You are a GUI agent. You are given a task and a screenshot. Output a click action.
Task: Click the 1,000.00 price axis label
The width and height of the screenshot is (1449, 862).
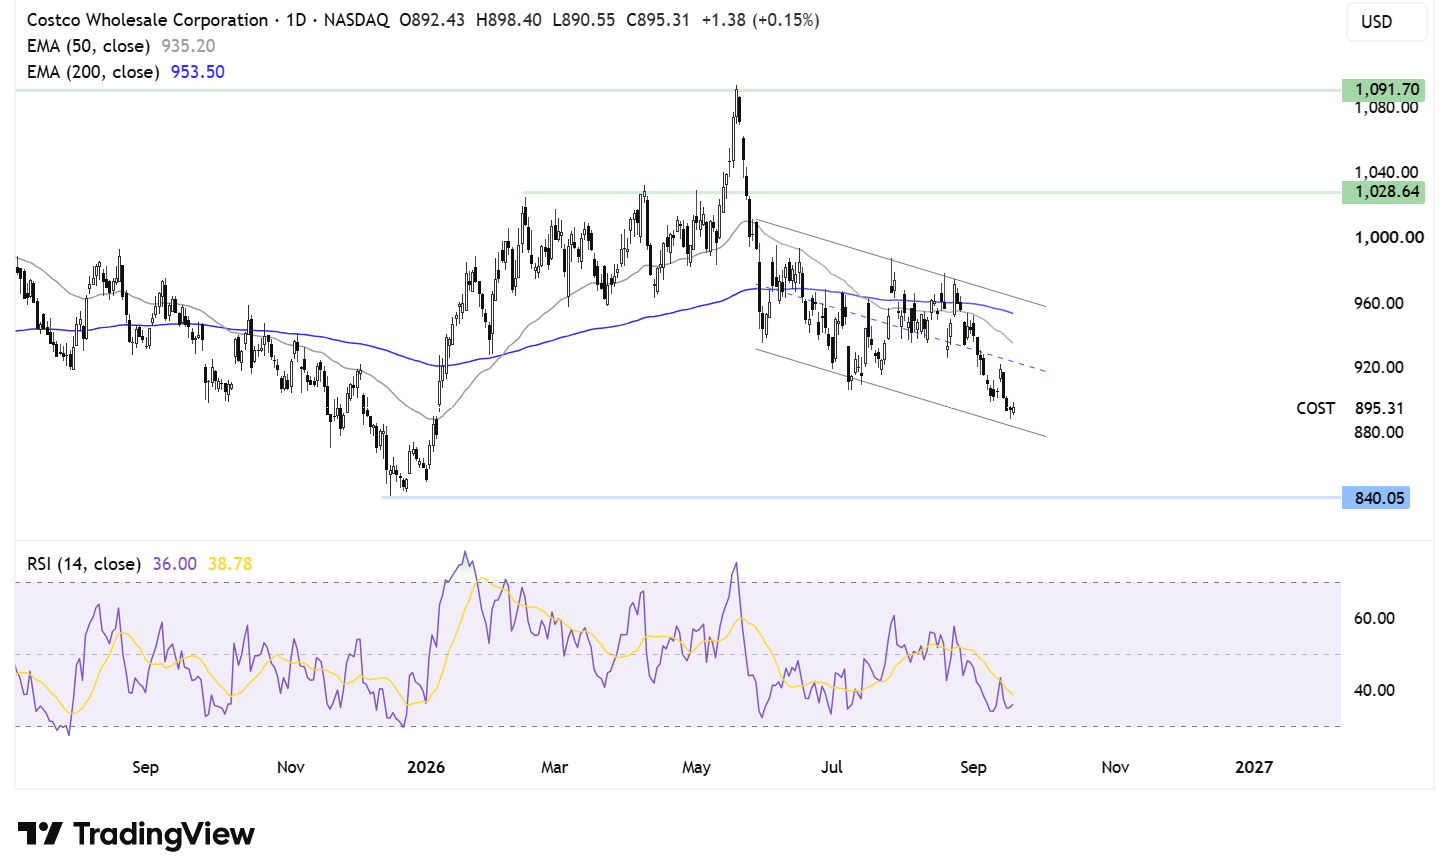[x=1389, y=237]
